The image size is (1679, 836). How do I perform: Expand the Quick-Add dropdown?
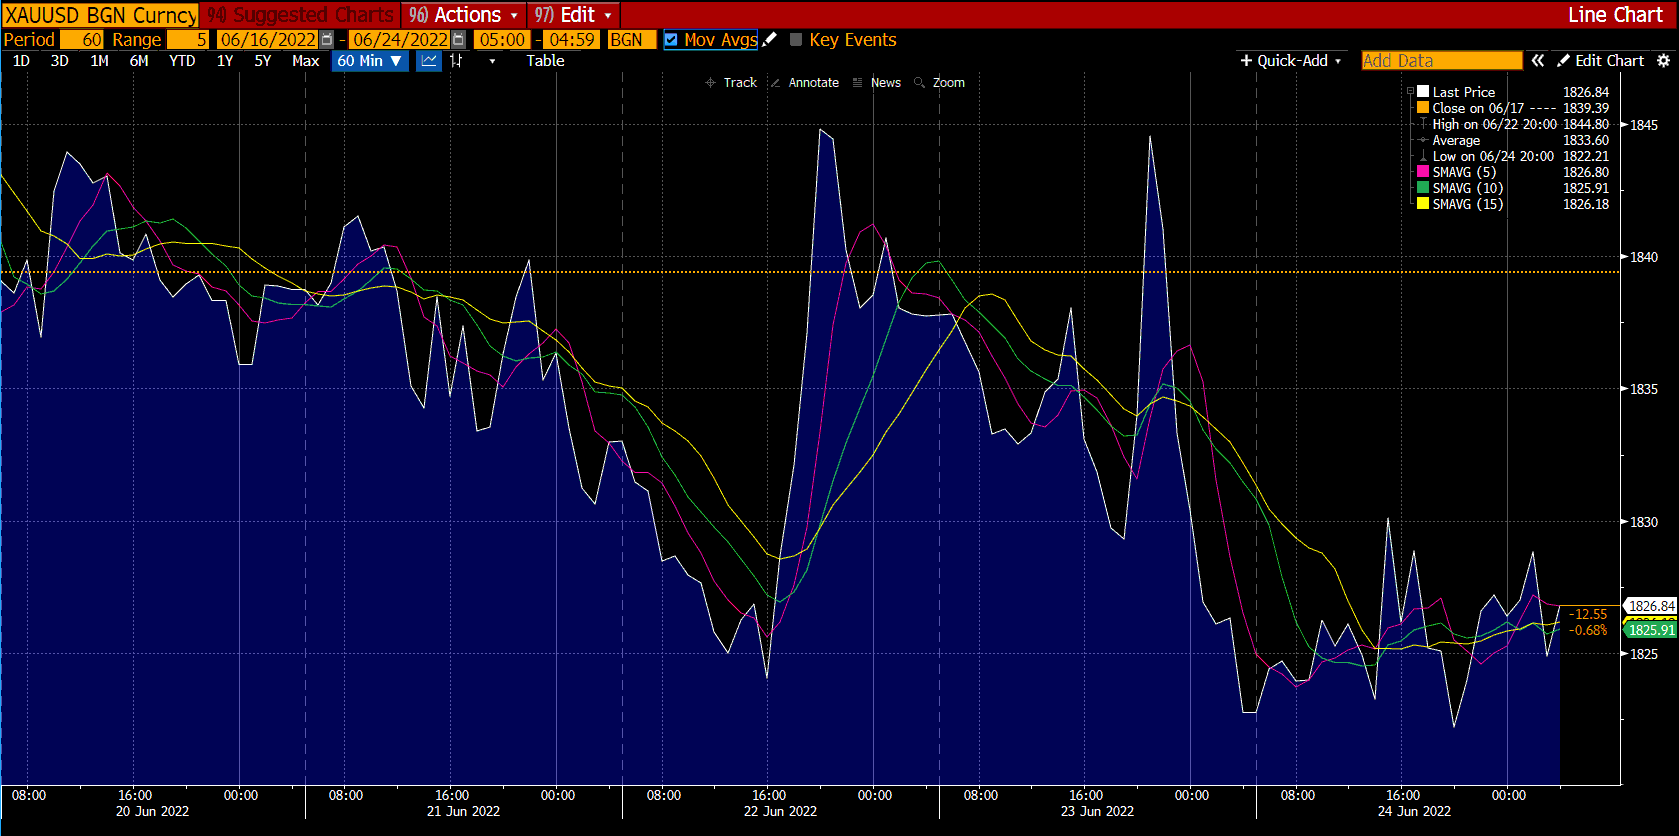pyautogui.click(x=1291, y=61)
